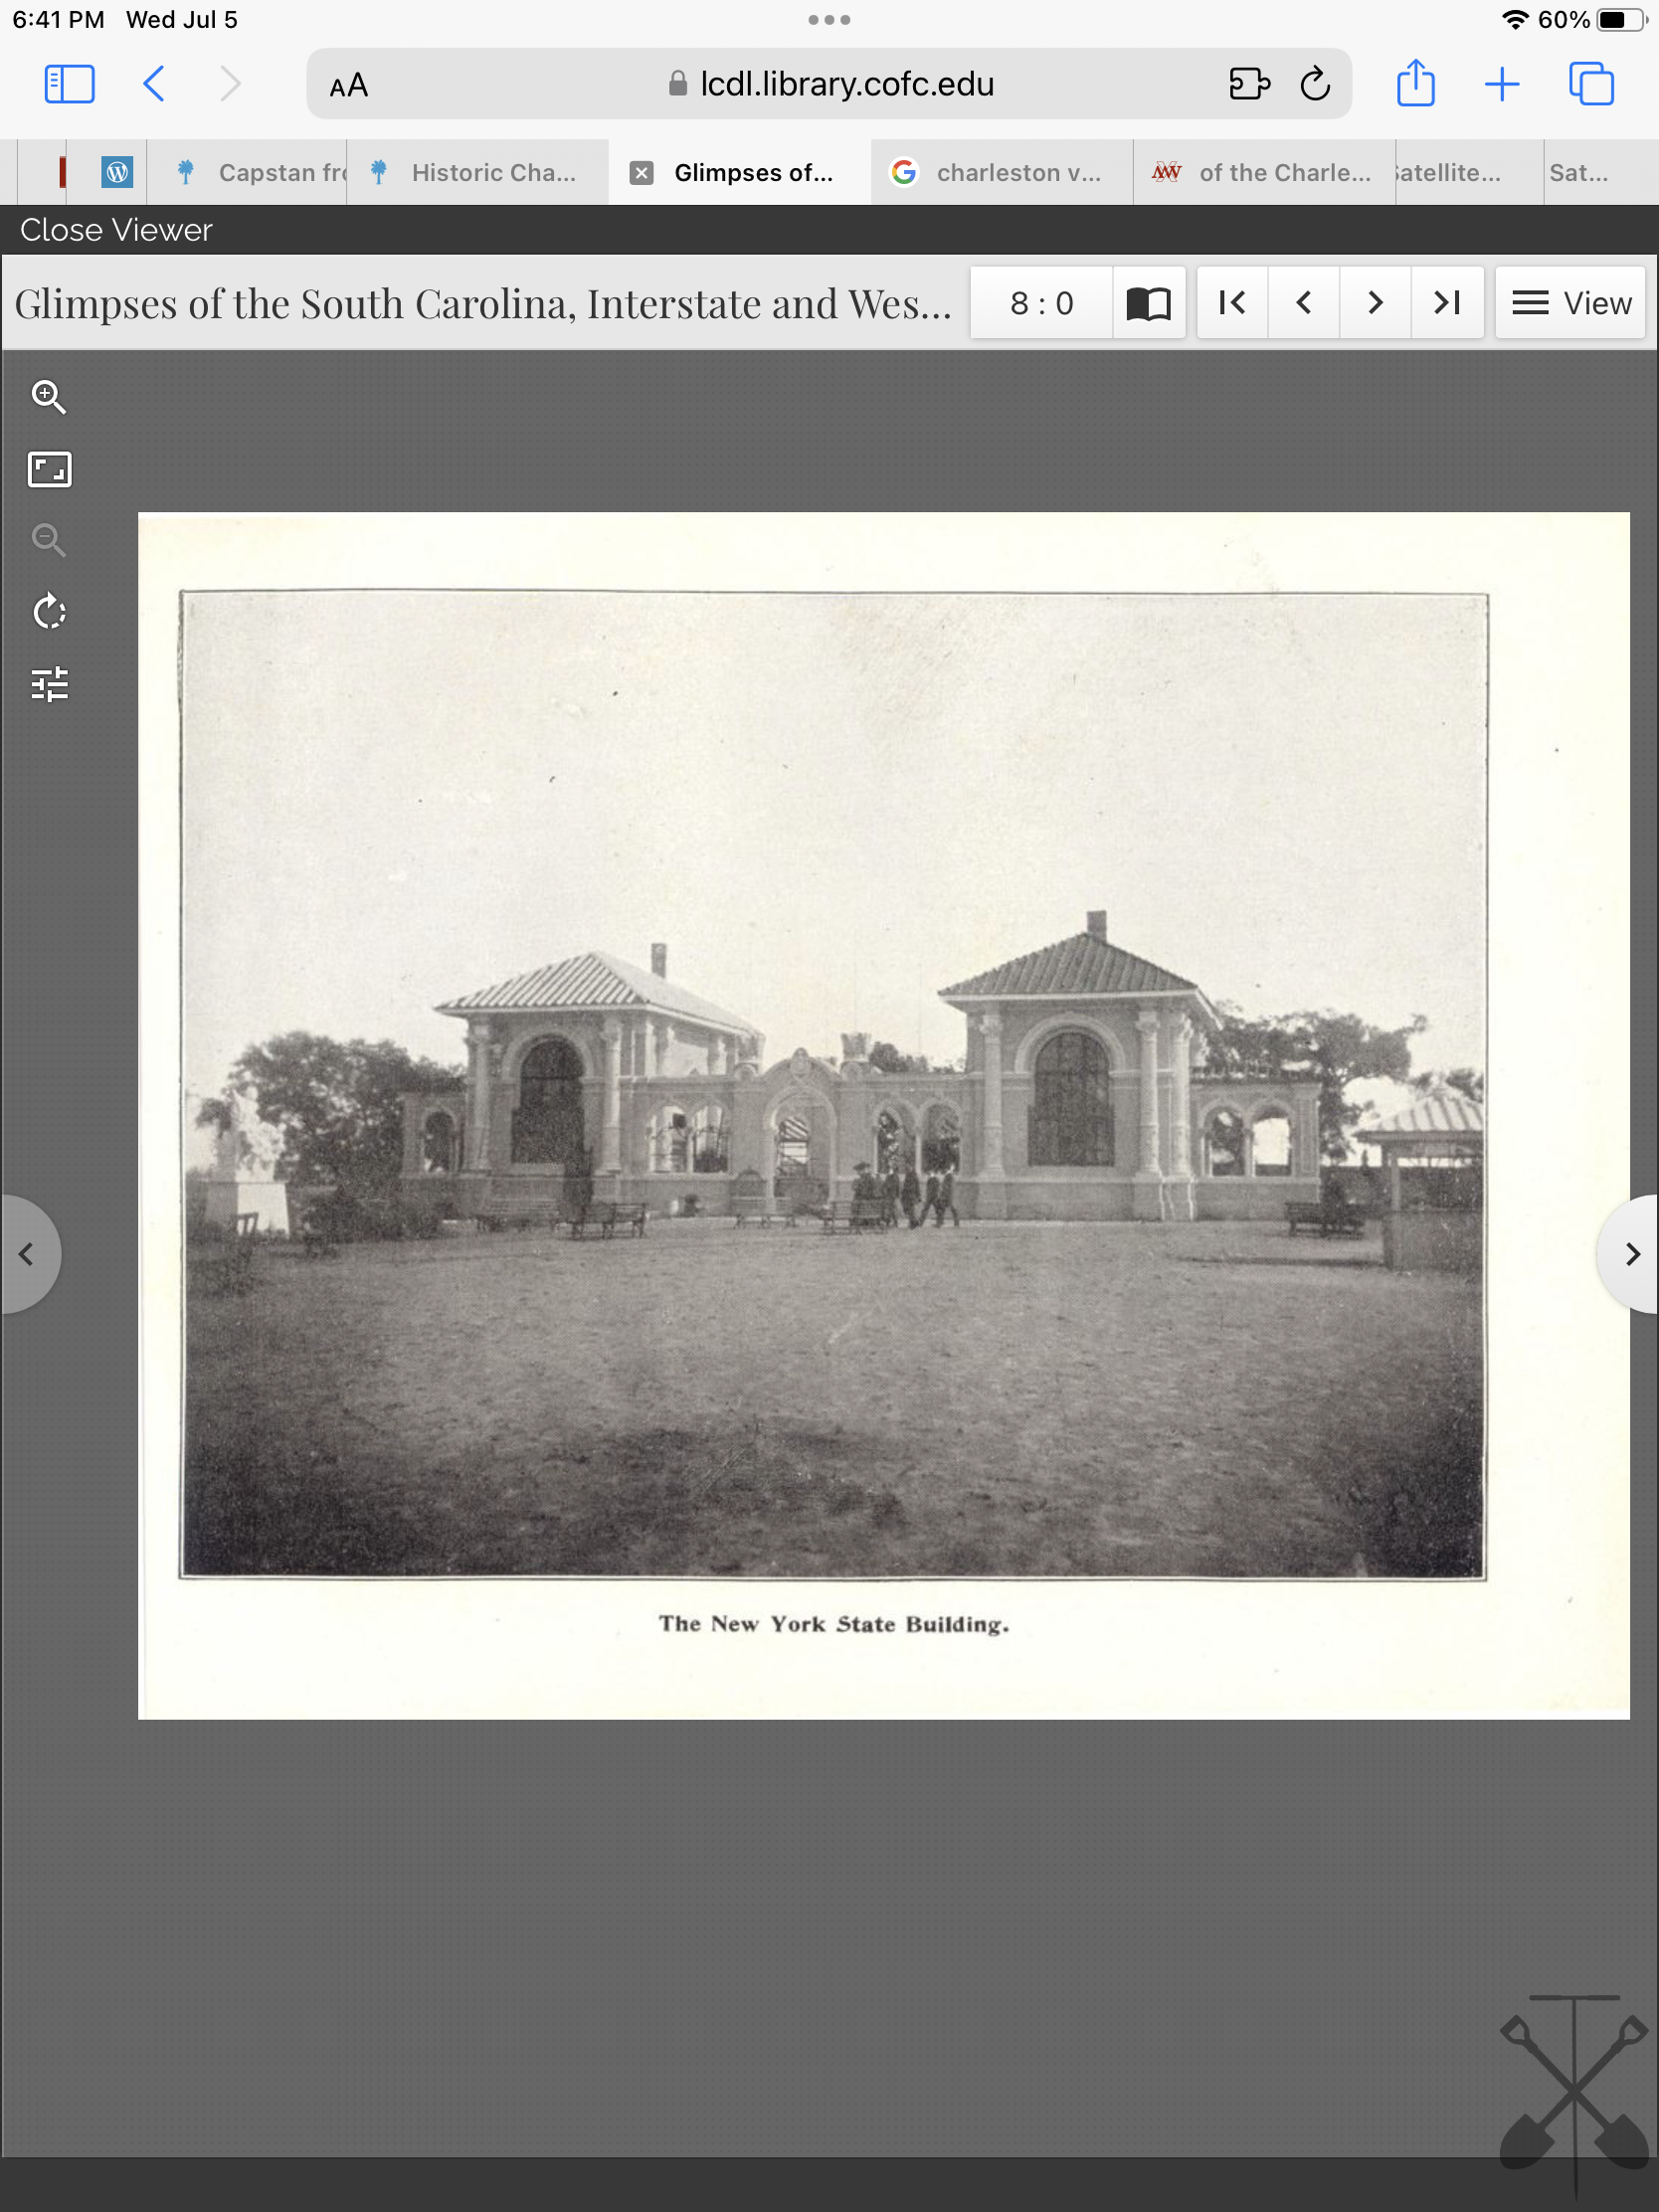Go back to previous page in Safari
1659x2212 pixels.
(x=154, y=84)
